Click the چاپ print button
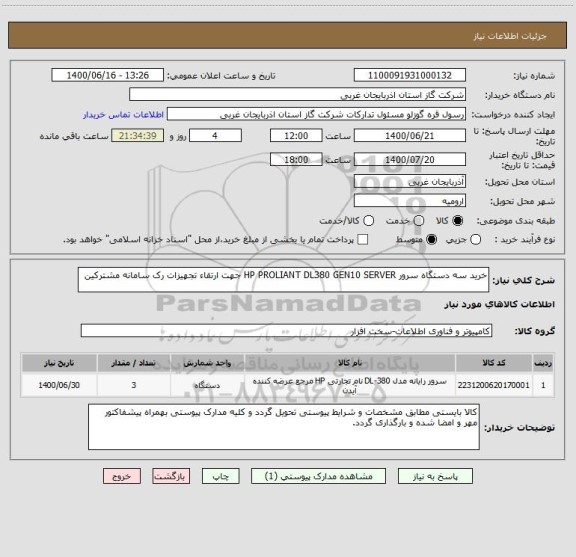 point(220,476)
